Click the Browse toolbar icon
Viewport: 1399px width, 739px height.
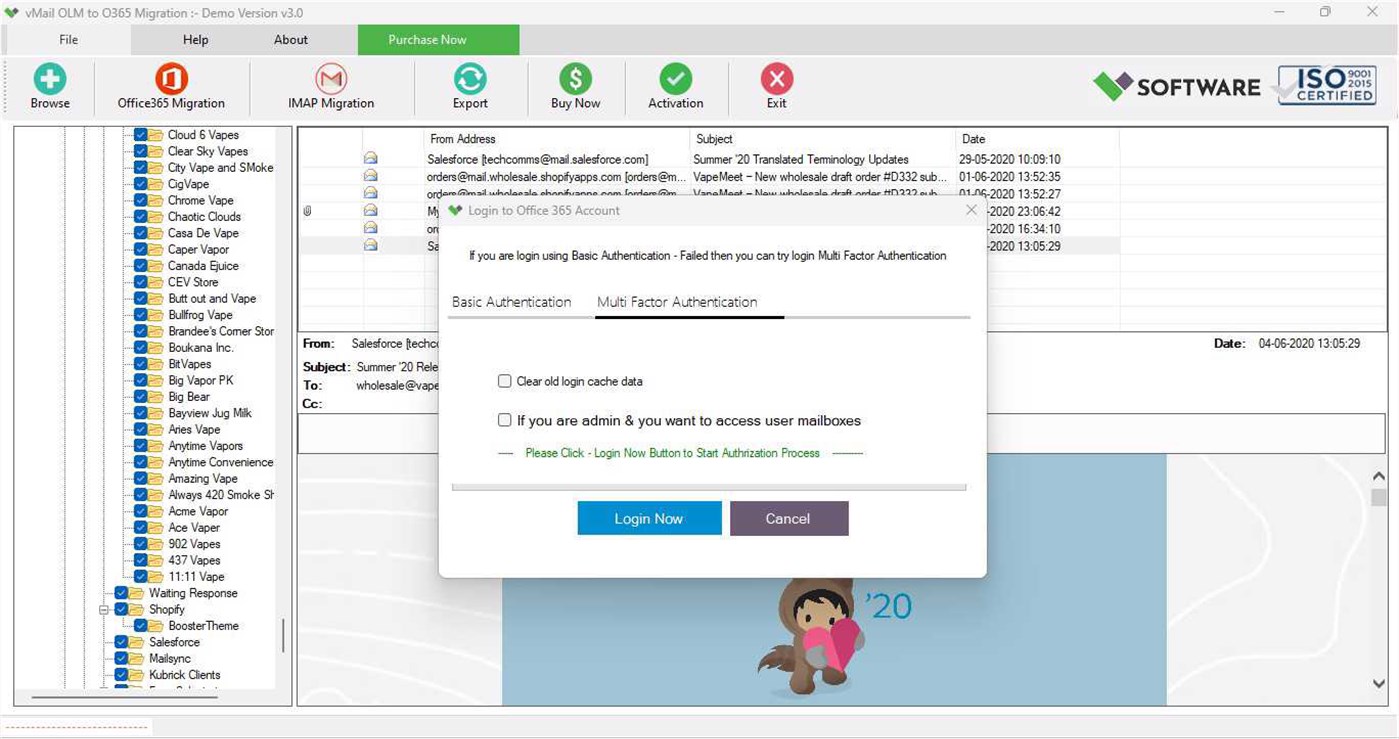coord(50,79)
